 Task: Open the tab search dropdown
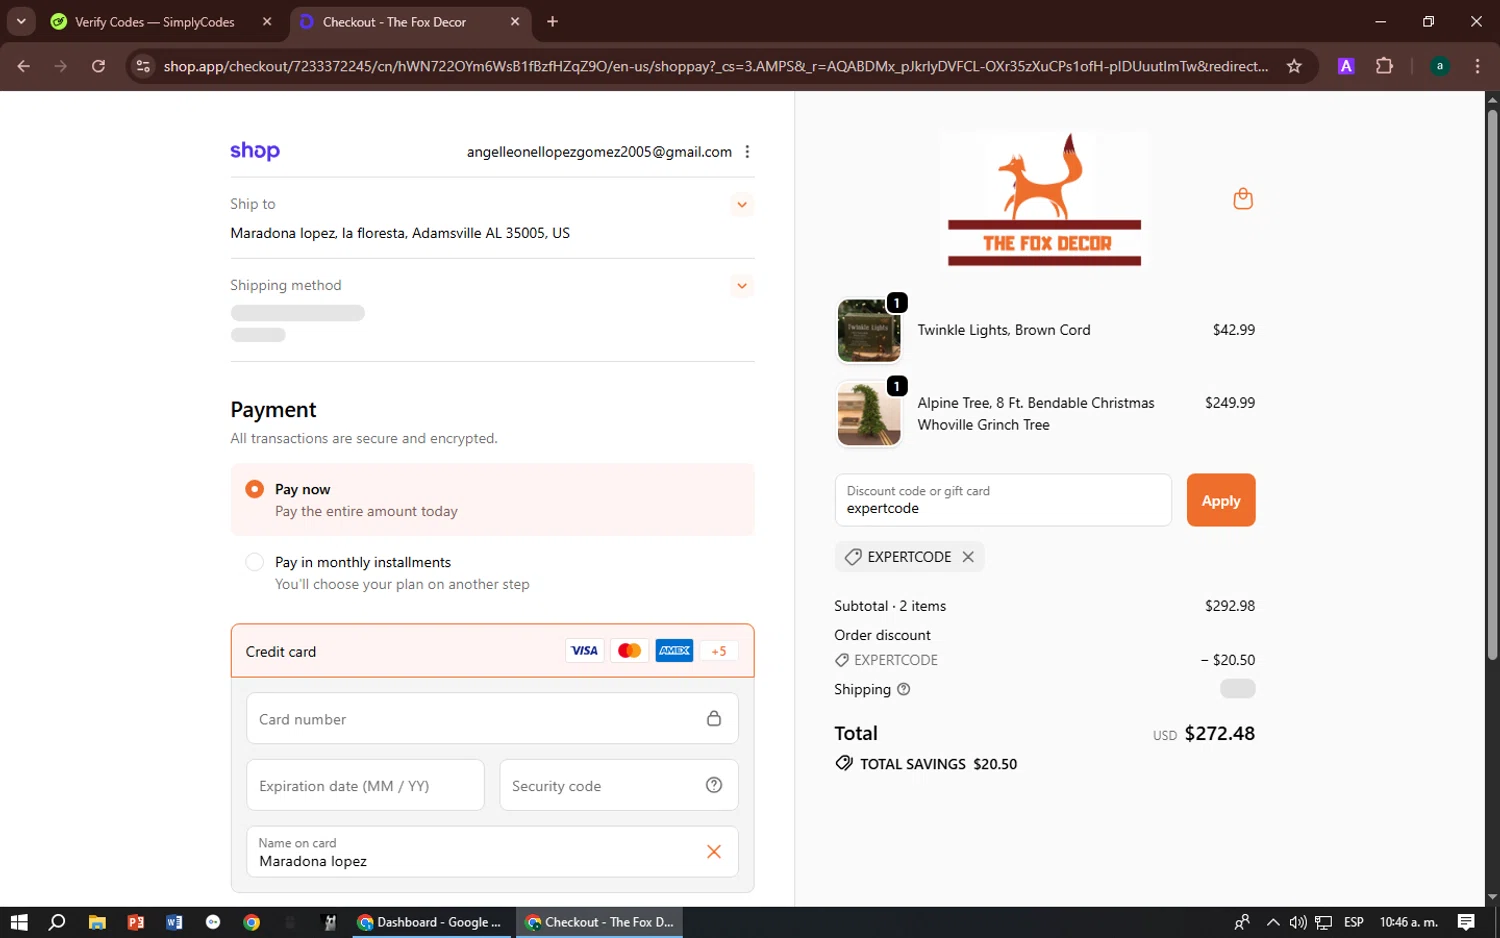21,21
